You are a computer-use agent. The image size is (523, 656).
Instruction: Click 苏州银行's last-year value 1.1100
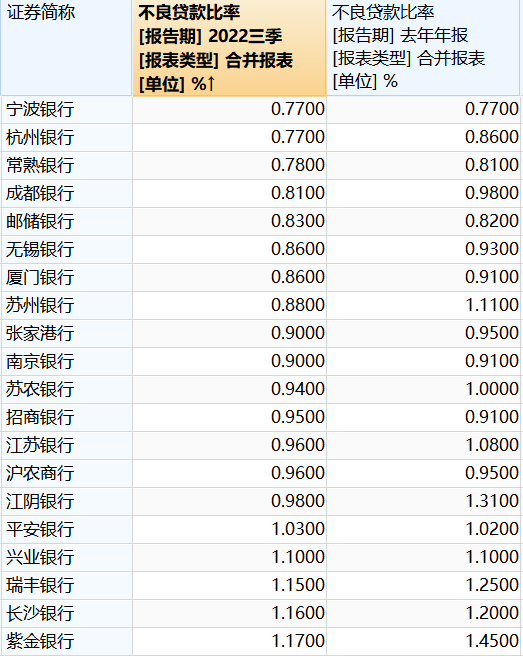[492, 305]
